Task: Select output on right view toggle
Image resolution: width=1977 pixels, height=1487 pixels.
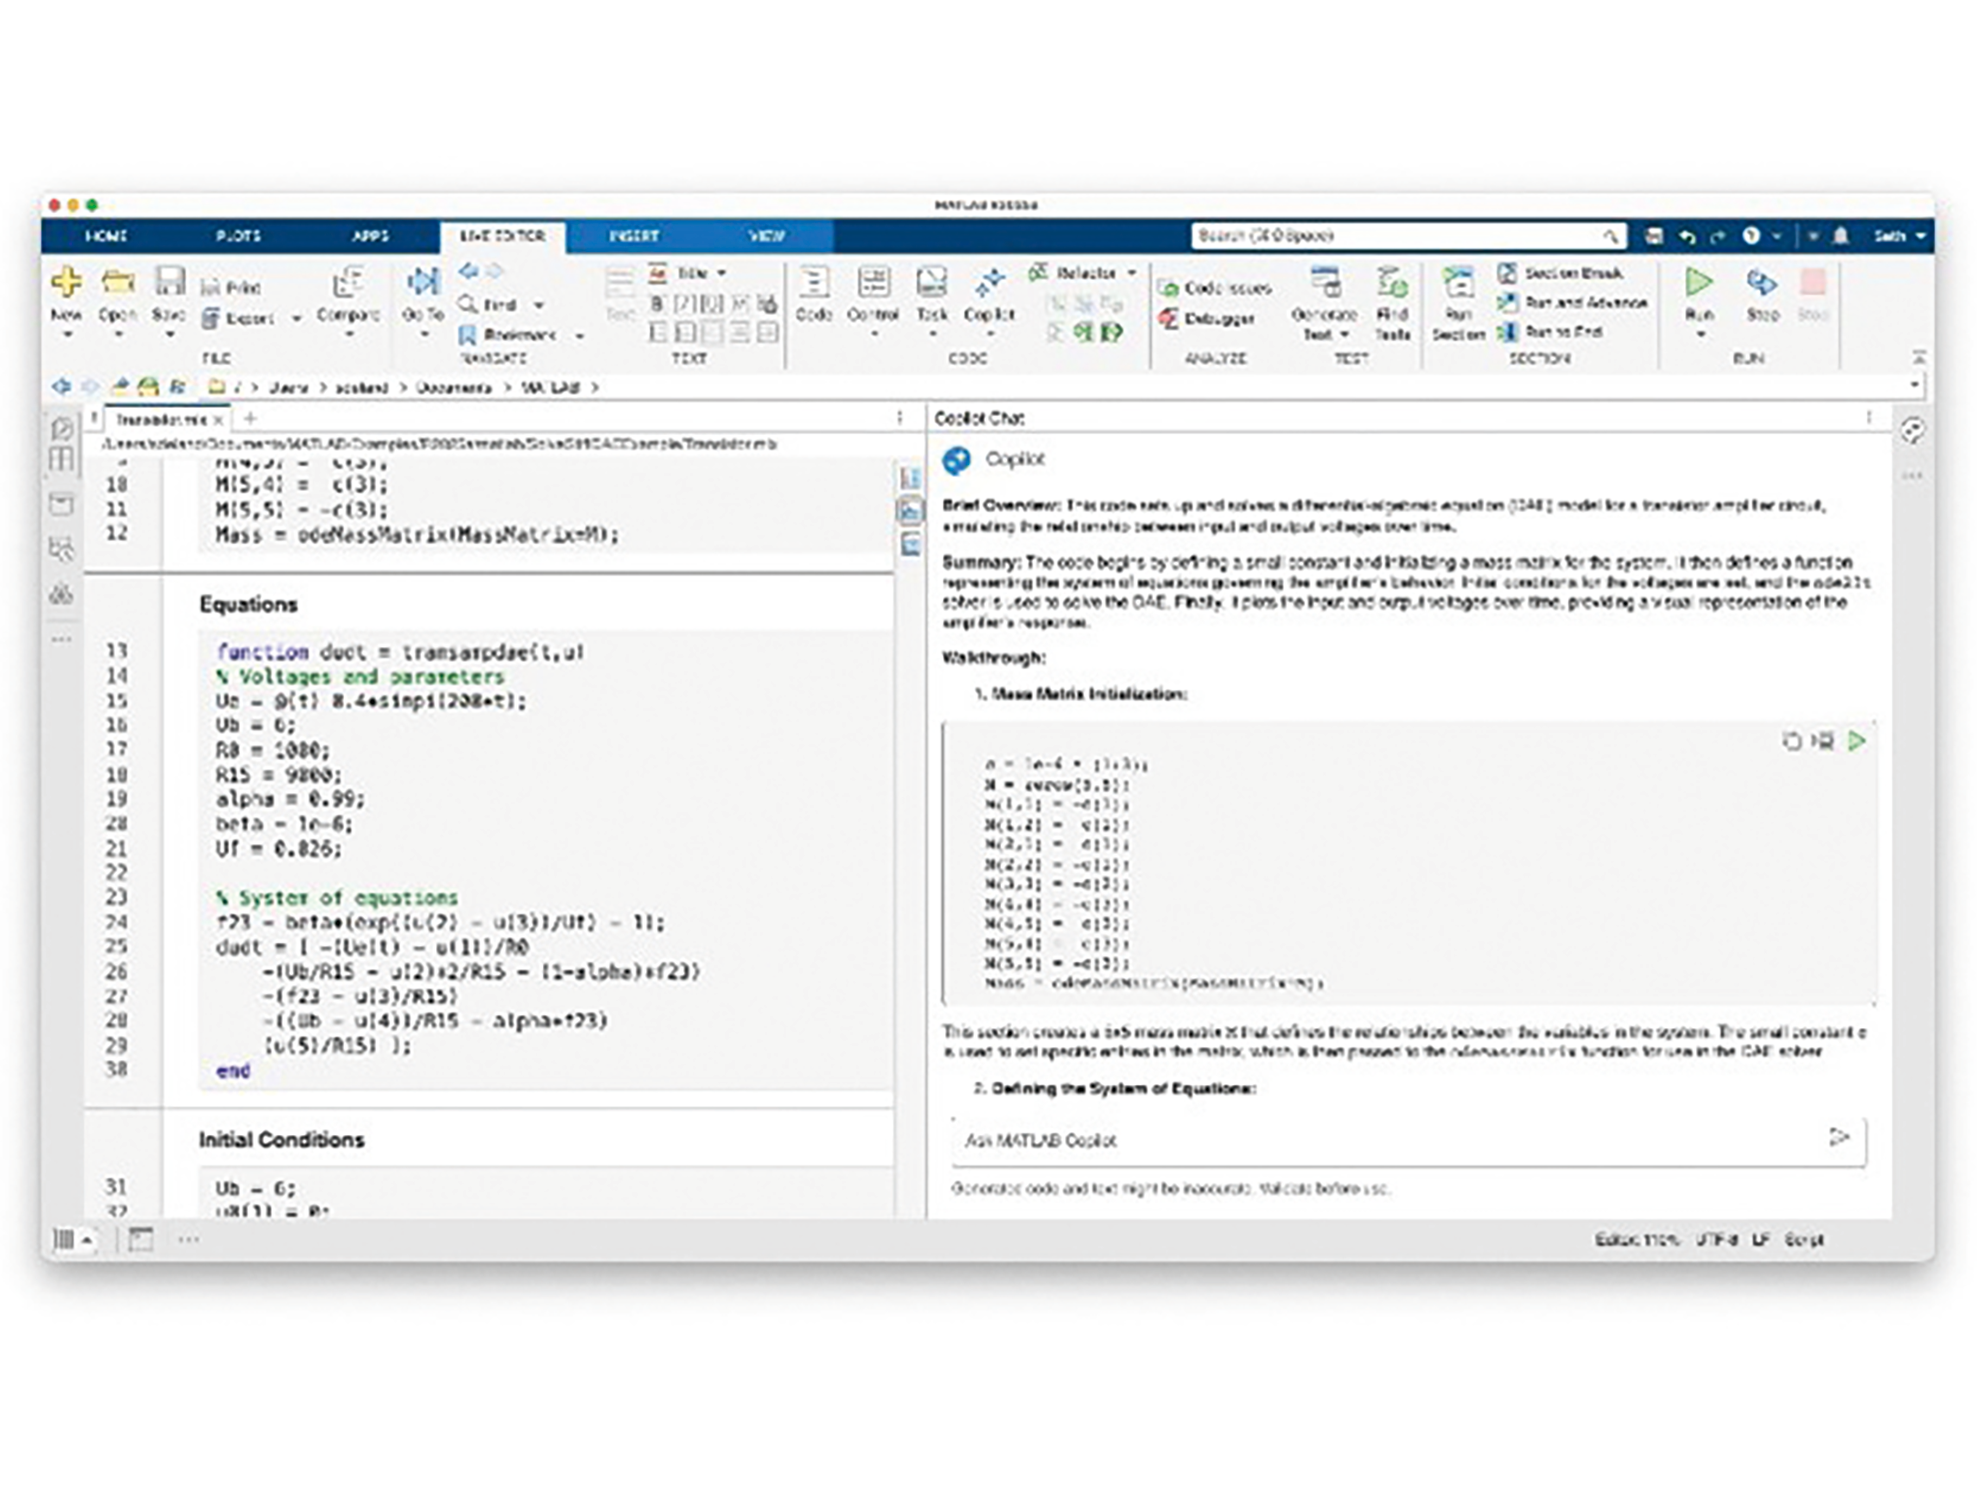Action: pyautogui.click(x=910, y=478)
